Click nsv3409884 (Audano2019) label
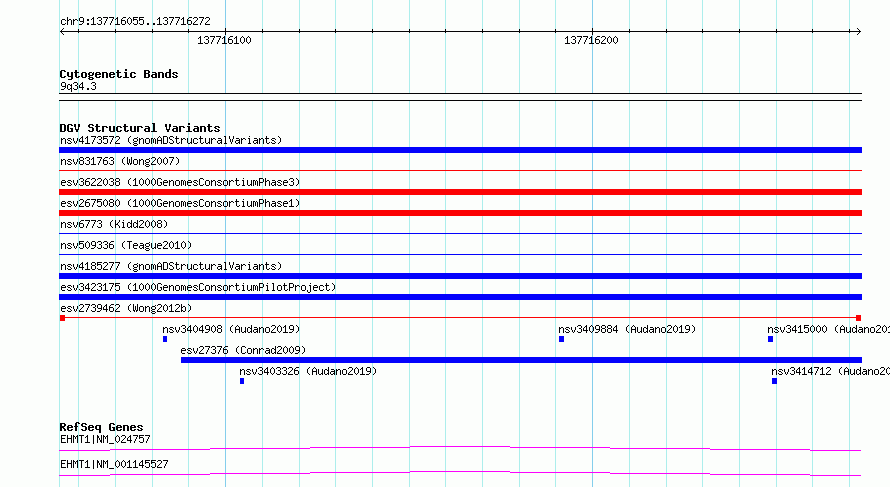The image size is (890, 487). point(627,329)
